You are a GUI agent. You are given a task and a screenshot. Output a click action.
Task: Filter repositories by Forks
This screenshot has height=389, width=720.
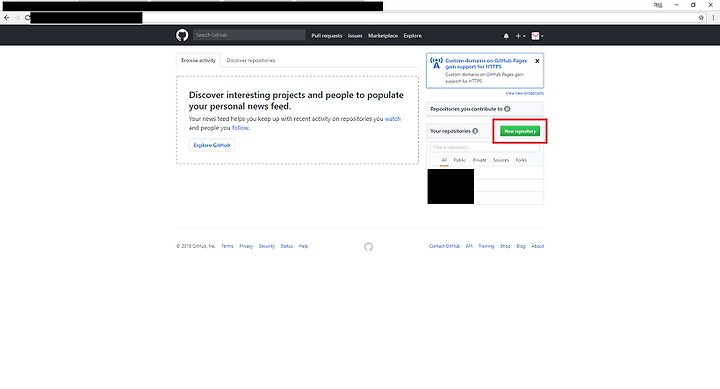[521, 160]
